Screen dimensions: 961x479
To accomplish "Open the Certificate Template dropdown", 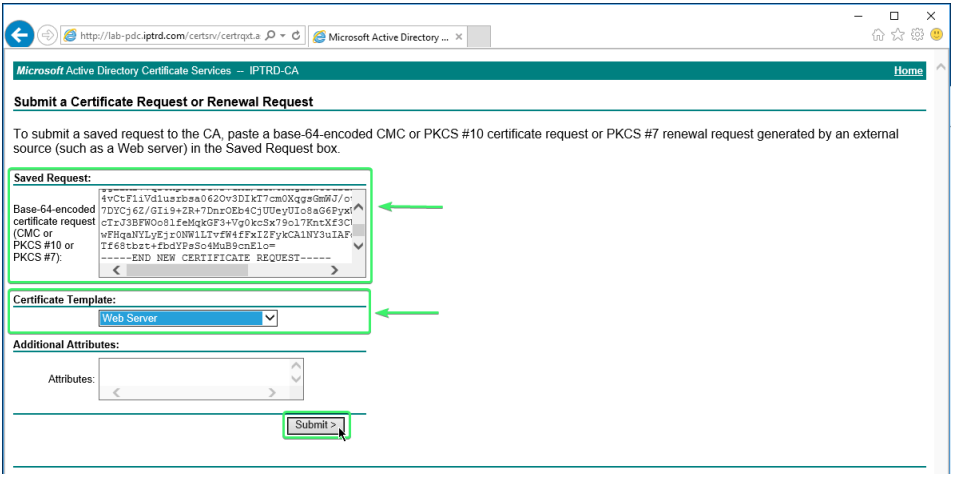I will (x=188, y=318).
